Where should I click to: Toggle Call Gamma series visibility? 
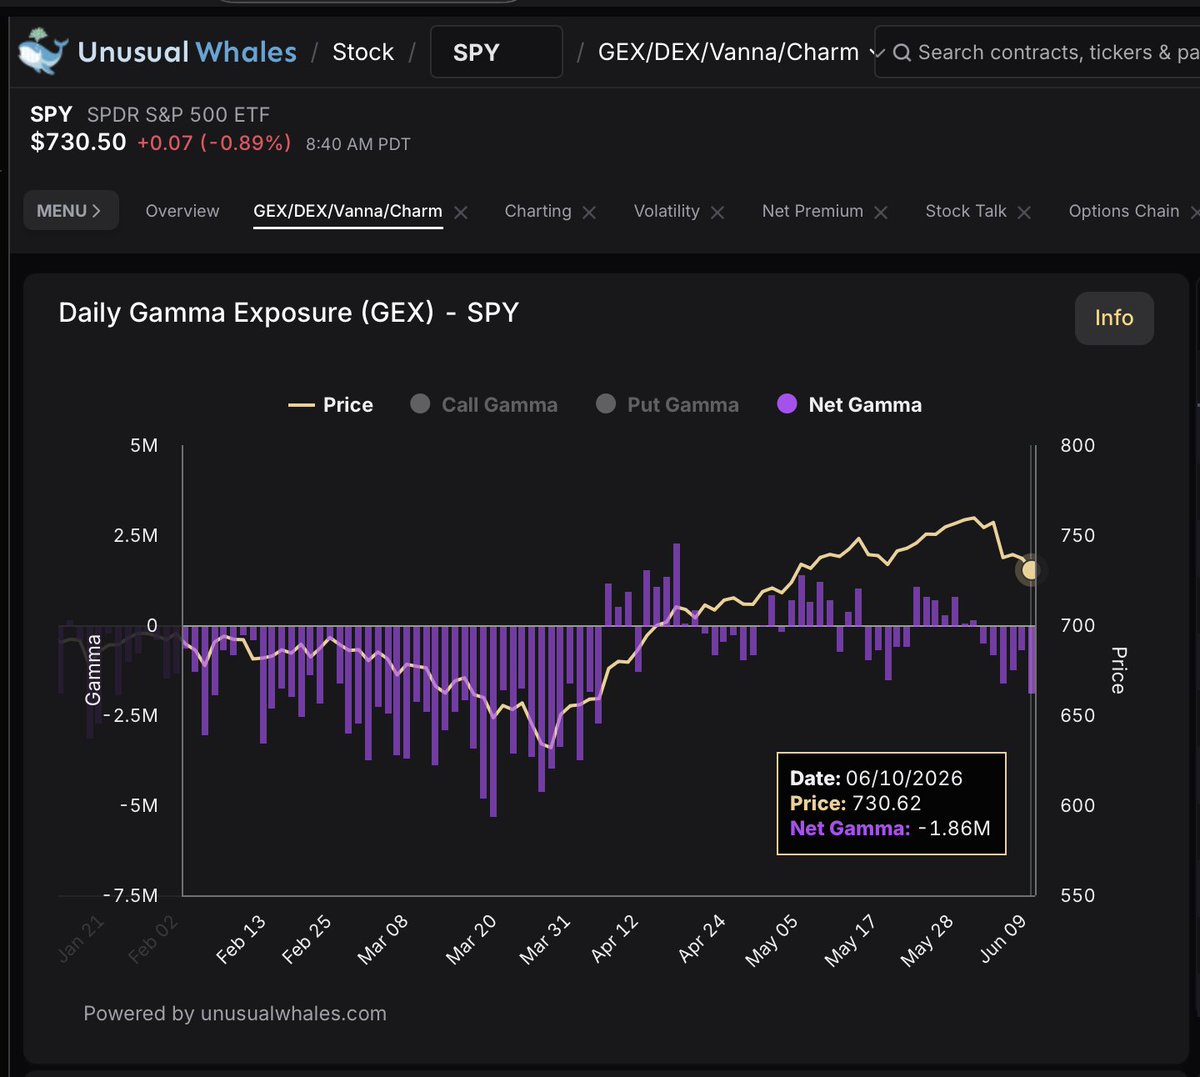pyautogui.click(x=484, y=404)
